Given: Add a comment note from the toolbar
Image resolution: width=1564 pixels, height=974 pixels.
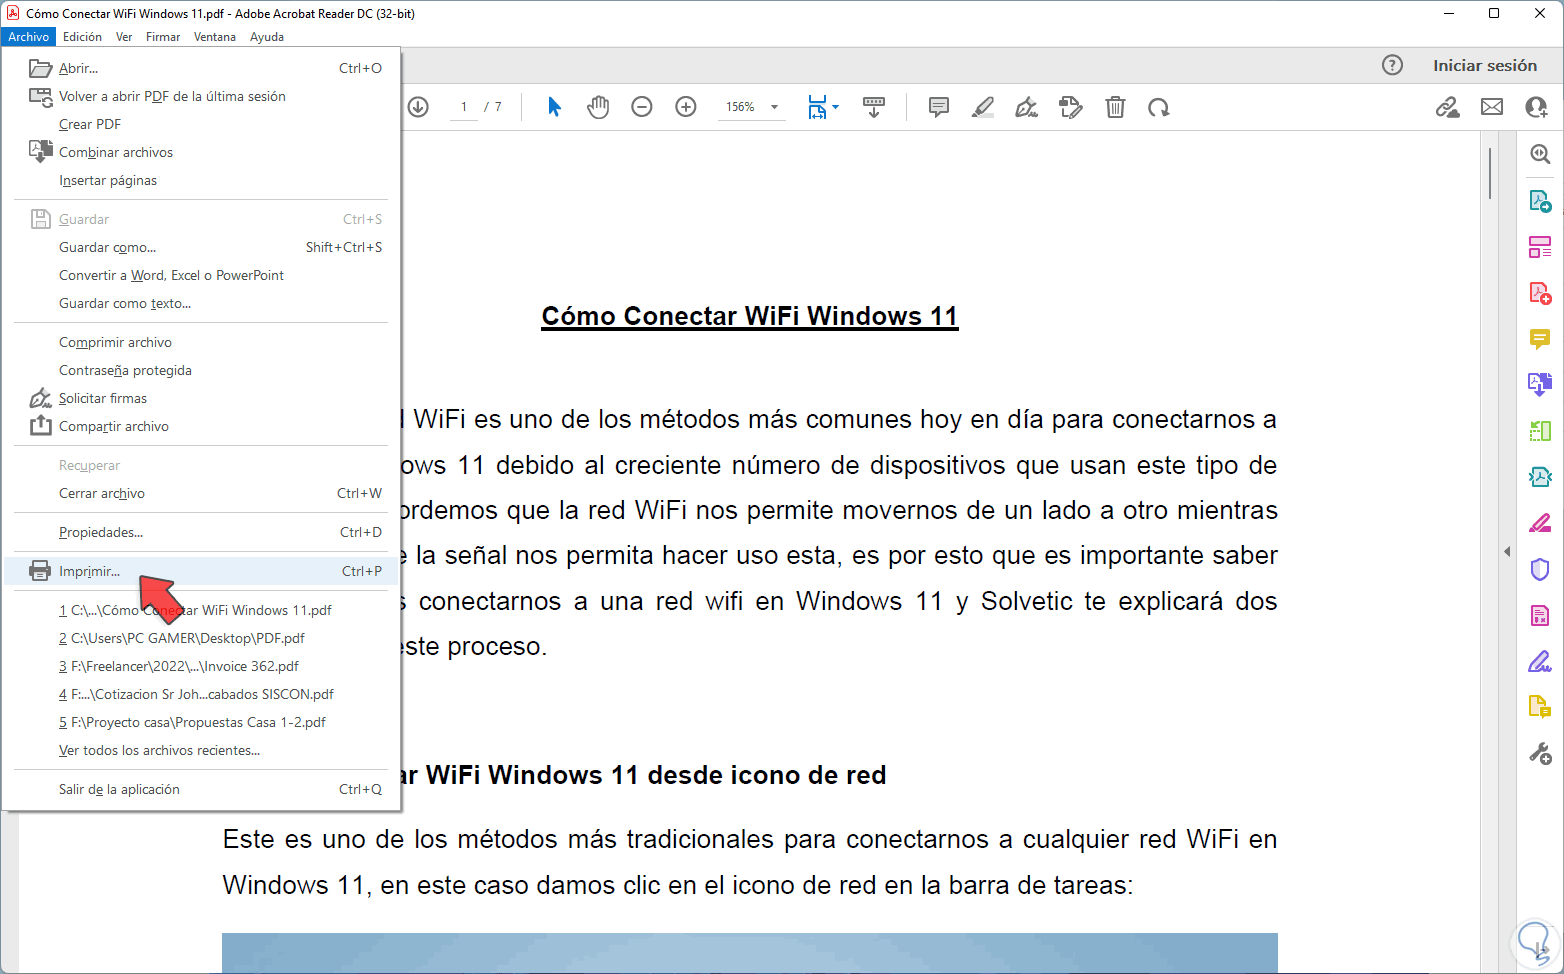Looking at the screenshot, I should pos(938,107).
